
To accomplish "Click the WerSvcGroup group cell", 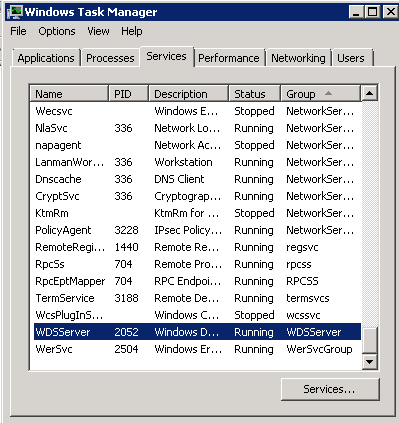I will [x=319, y=349].
